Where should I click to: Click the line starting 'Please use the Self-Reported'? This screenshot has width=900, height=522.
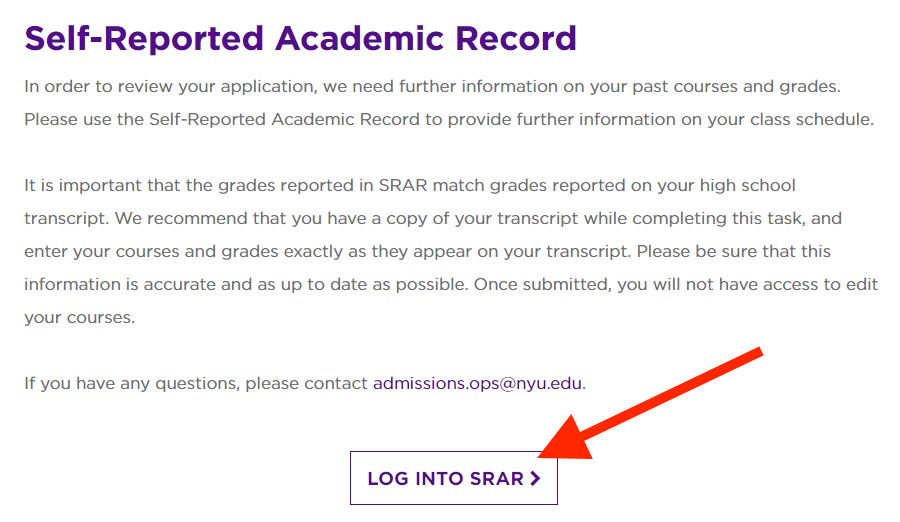click(x=449, y=119)
